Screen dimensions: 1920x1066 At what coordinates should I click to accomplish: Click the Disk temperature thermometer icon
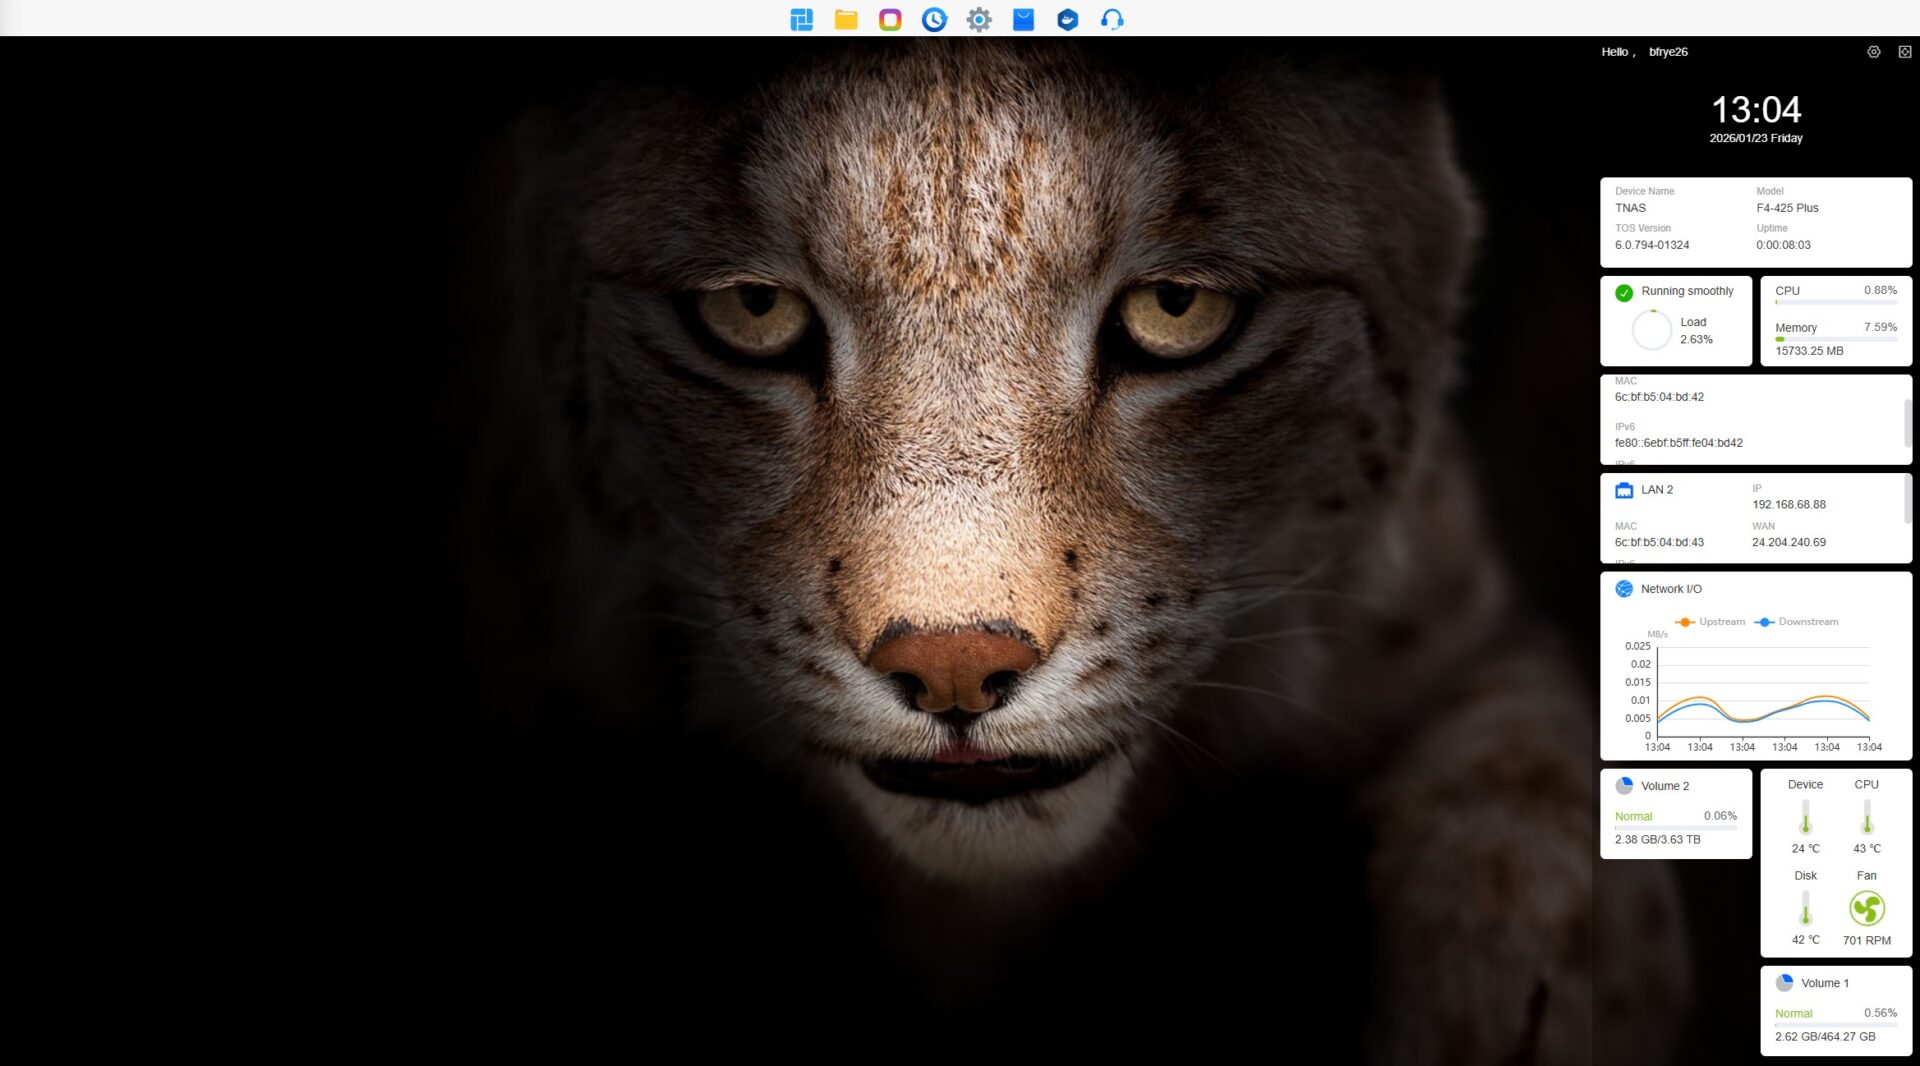[1805, 908]
